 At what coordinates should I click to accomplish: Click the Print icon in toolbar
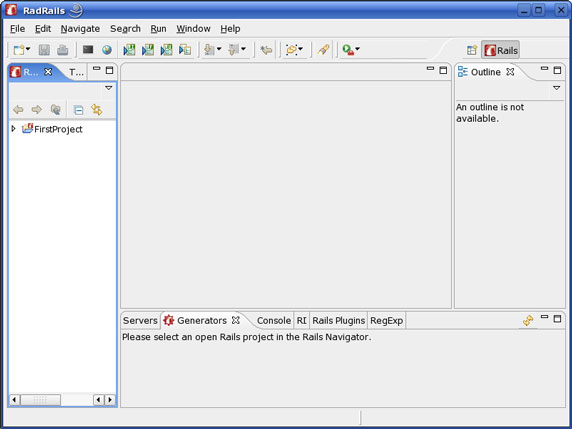click(x=63, y=50)
